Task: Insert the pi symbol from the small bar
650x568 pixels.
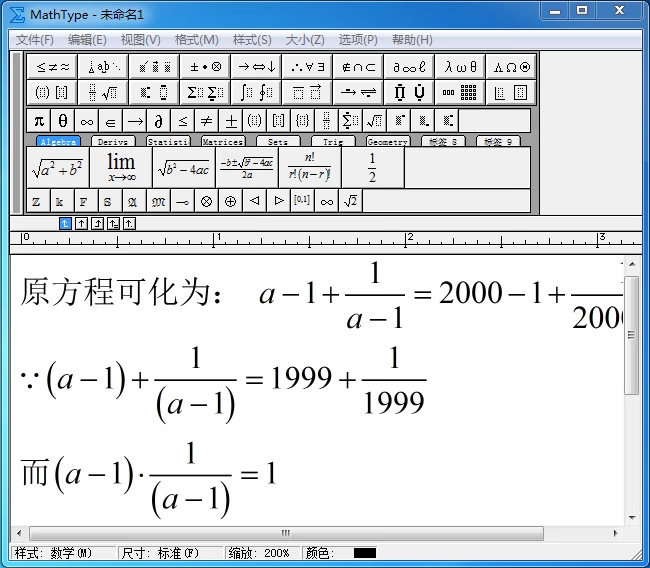Action: tap(39, 121)
